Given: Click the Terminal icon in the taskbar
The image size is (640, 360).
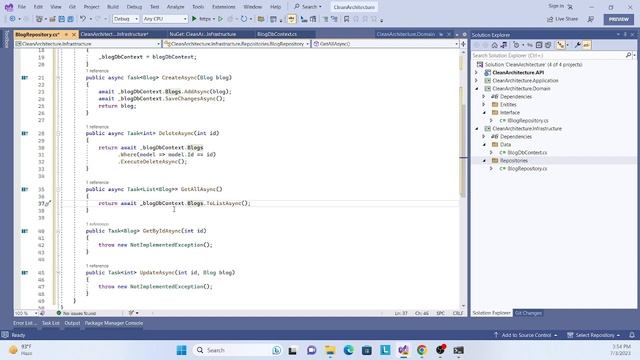Looking at the screenshot, I should tap(458, 350).
